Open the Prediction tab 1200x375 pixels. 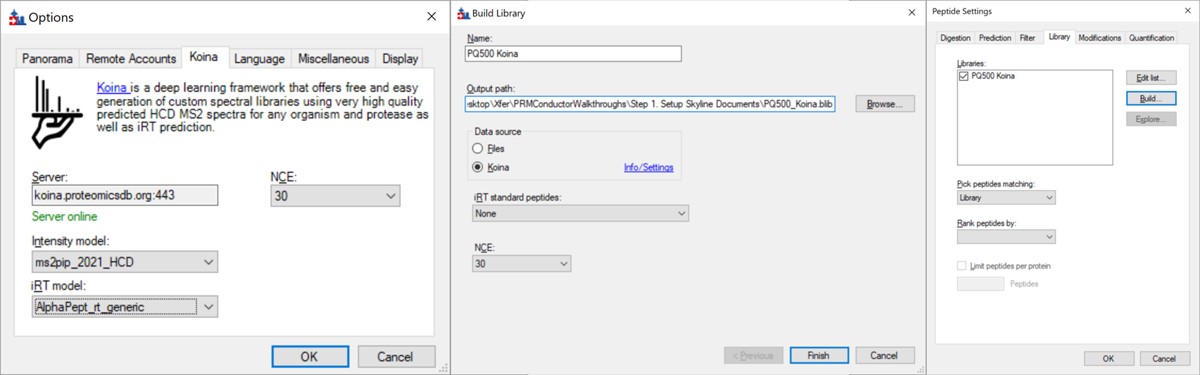click(995, 38)
